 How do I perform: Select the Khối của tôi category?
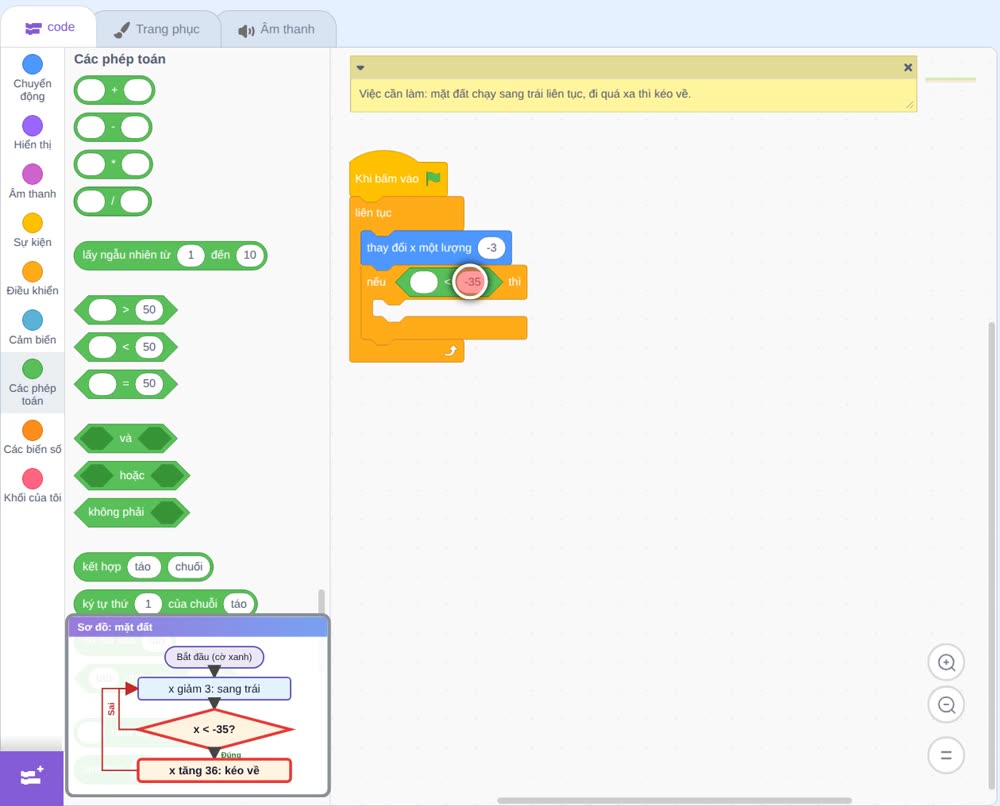coord(33,486)
